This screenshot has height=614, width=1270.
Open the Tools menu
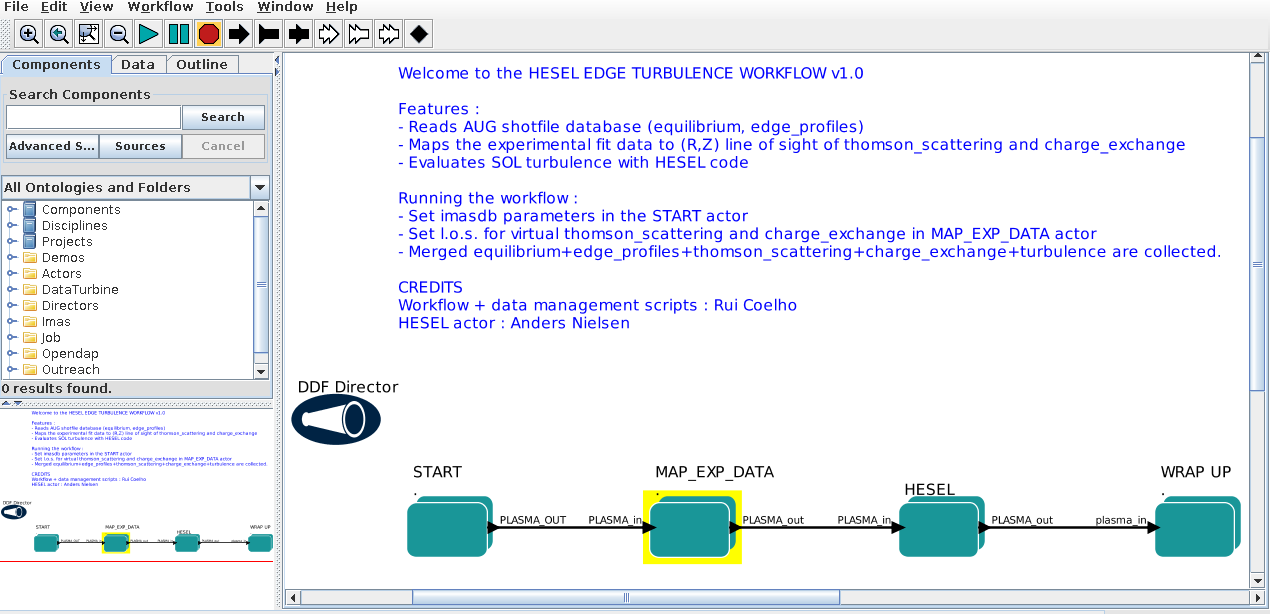tap(225, 7)
